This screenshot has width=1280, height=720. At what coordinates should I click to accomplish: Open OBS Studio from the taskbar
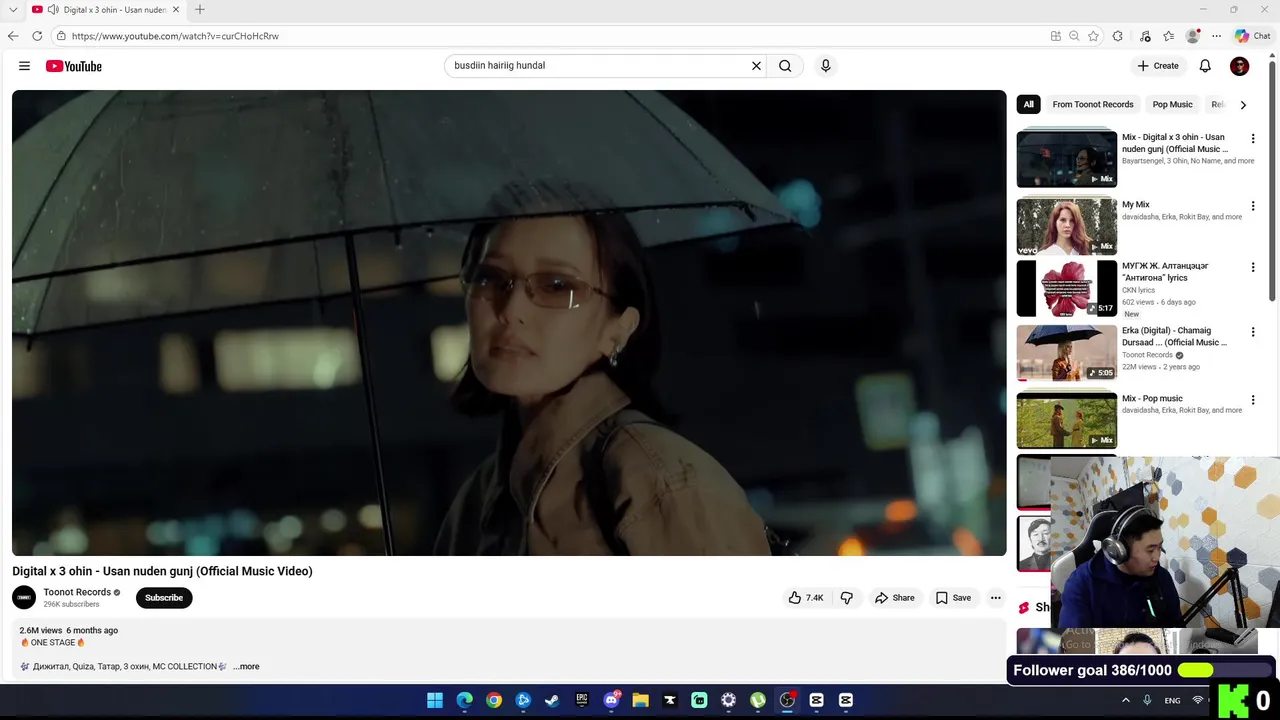787,700
